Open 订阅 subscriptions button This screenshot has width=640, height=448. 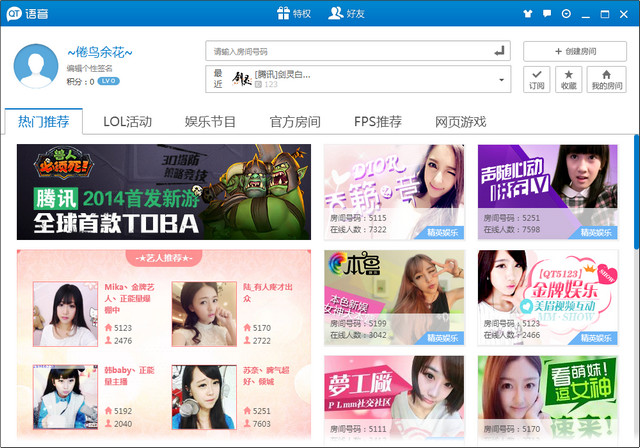537,80
